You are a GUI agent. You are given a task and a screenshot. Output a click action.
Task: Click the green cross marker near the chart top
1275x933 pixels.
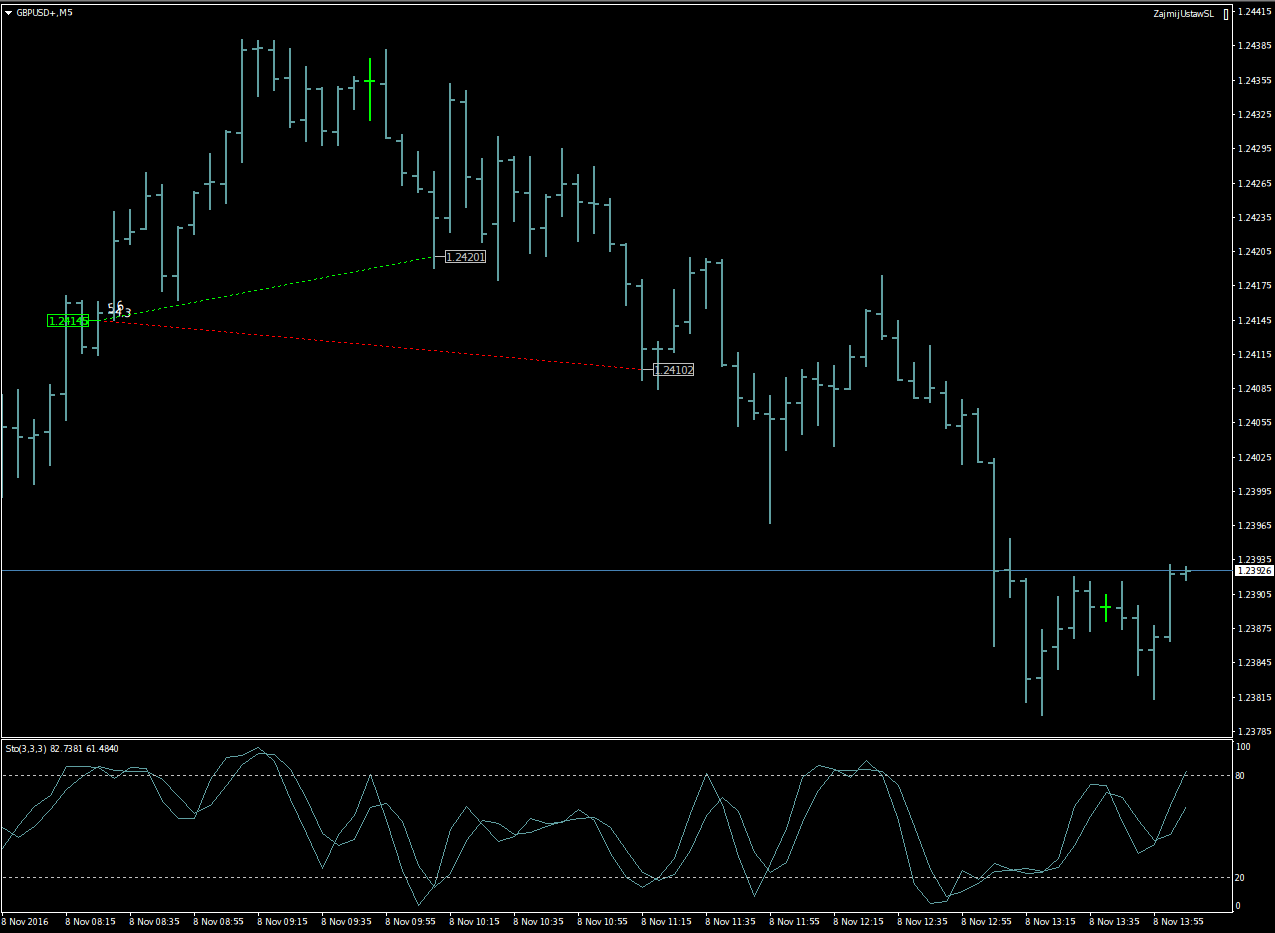[x=370, y=81]
